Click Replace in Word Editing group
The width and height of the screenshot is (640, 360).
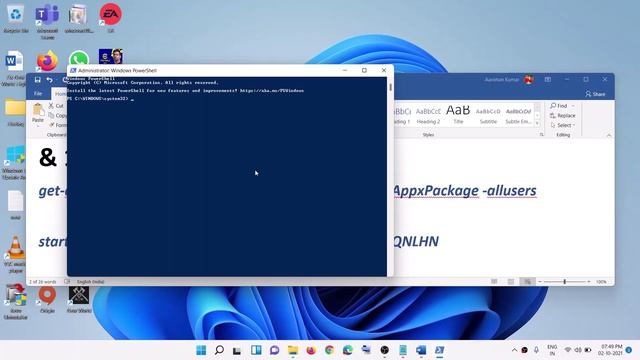pyautogui.click(x=562, y=116)
